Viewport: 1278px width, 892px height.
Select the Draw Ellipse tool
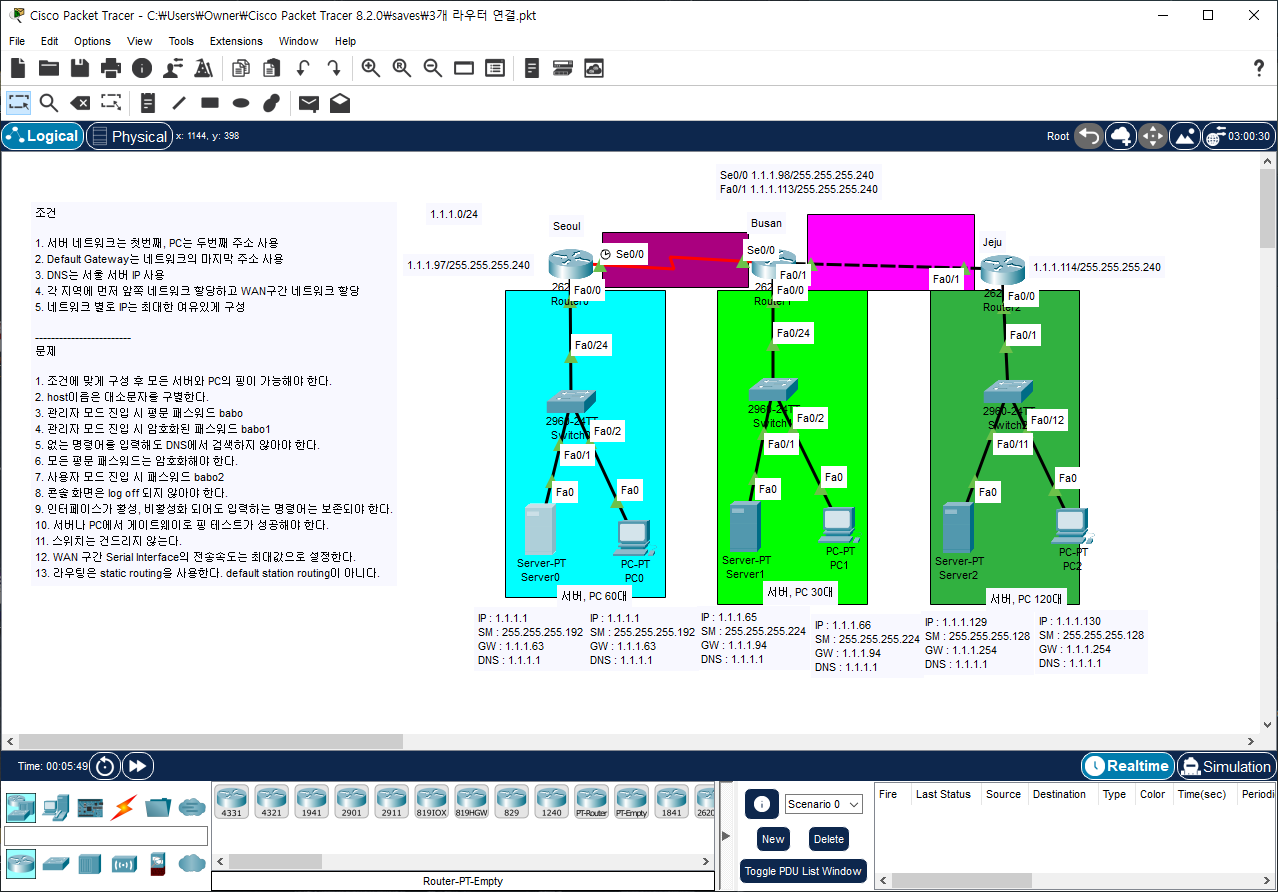tap(241, 103)
